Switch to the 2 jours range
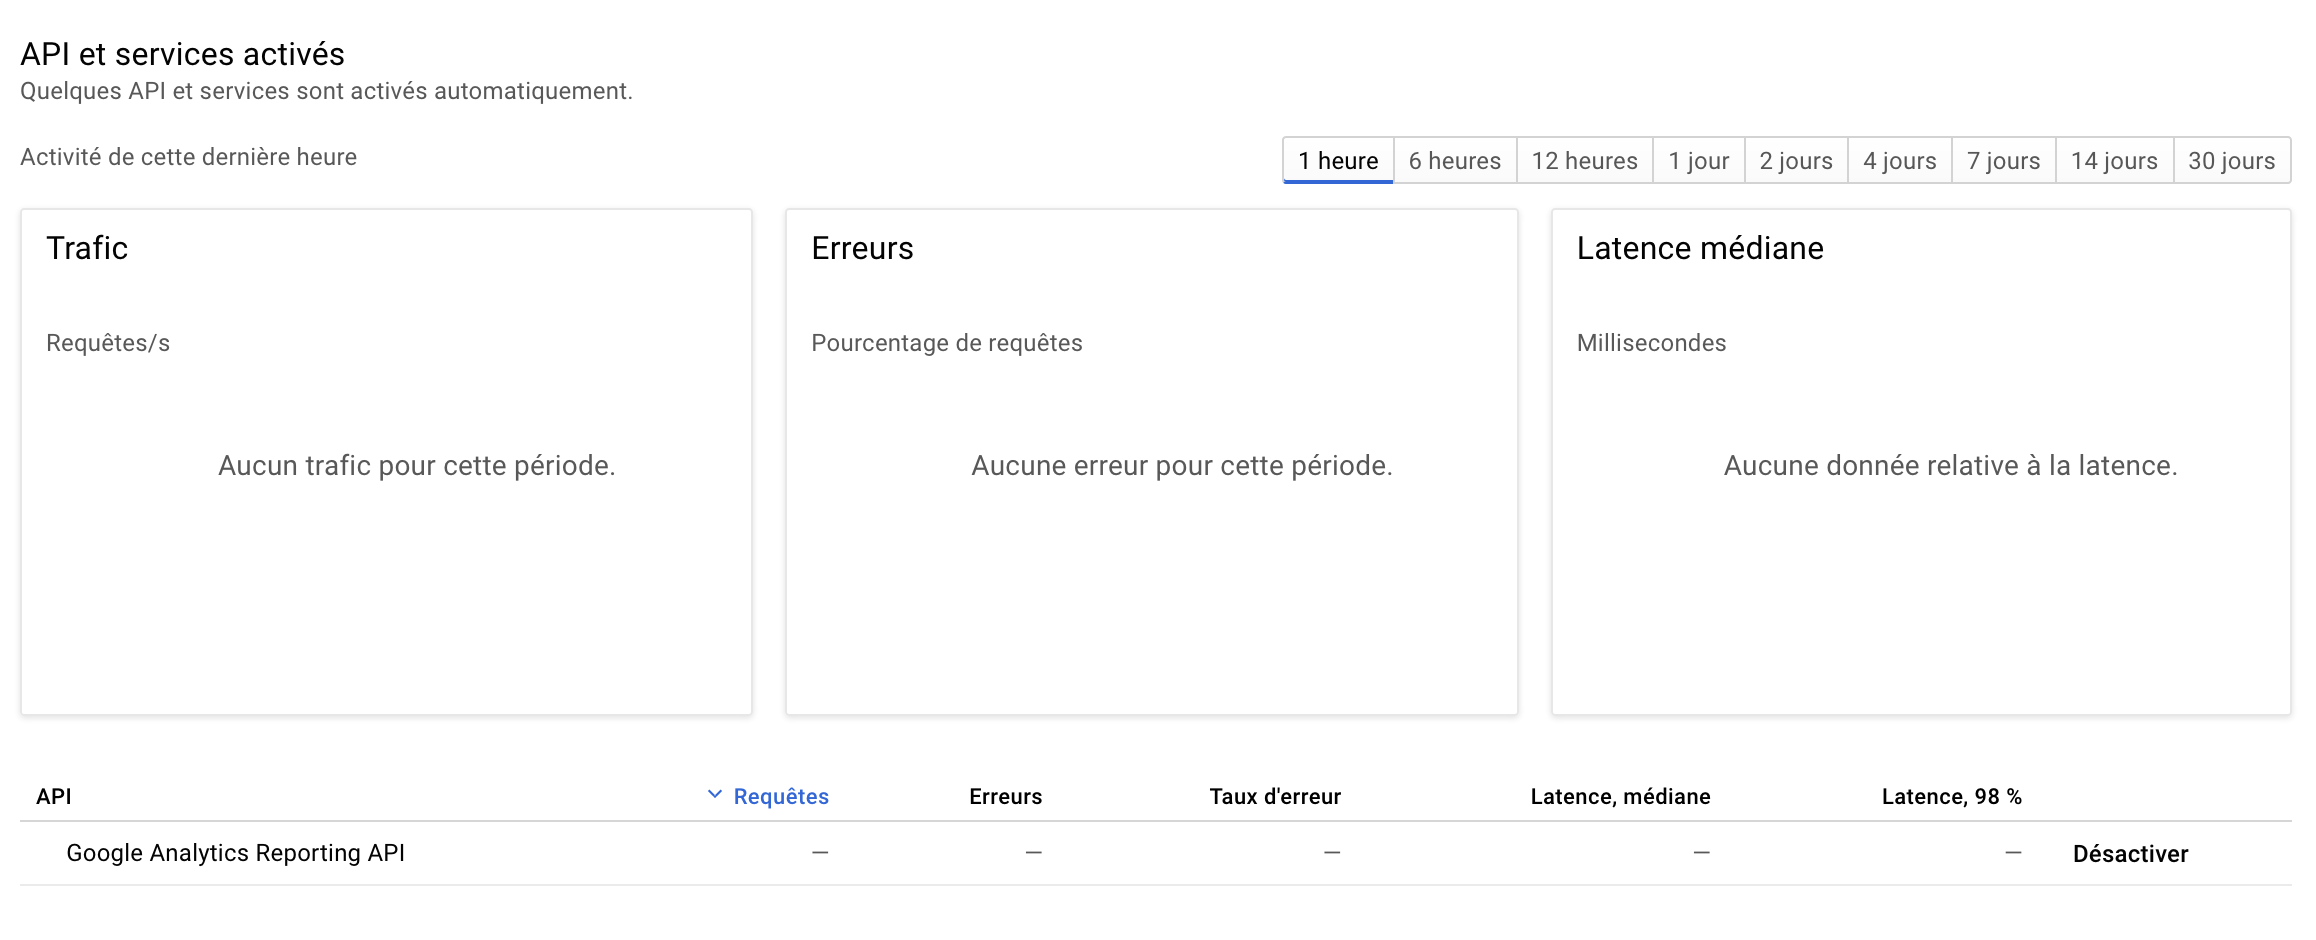Viewport: 2316px width, 940px height. click(x=1795, y=161)
